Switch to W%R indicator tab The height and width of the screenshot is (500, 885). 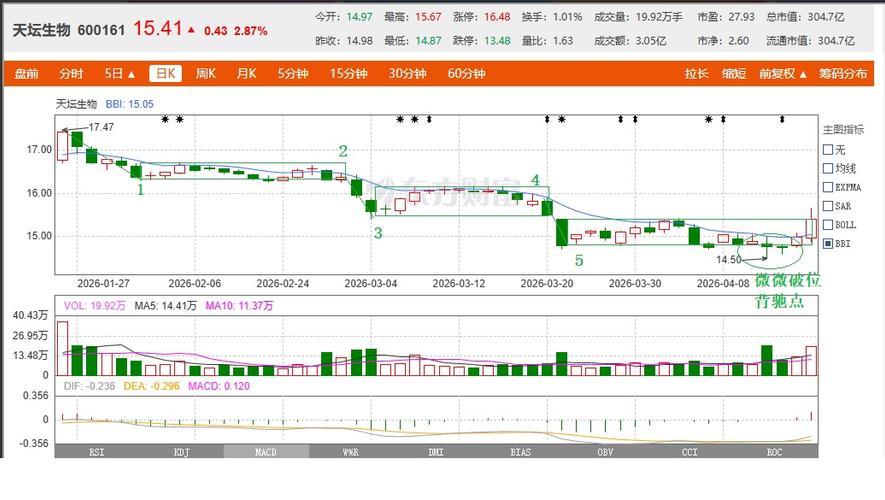(x=351, y=452)
